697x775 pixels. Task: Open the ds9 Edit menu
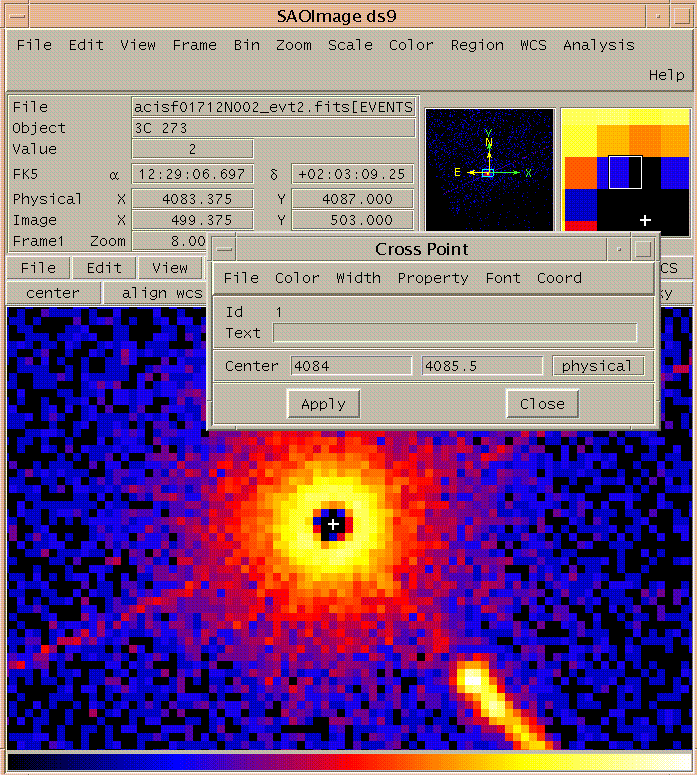click(x=86, y=45)
